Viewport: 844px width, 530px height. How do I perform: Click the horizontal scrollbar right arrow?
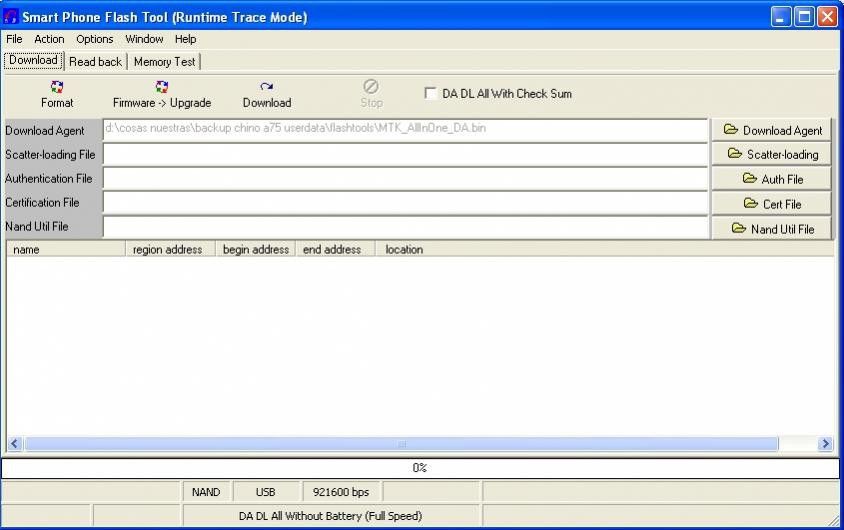[825, 443]
